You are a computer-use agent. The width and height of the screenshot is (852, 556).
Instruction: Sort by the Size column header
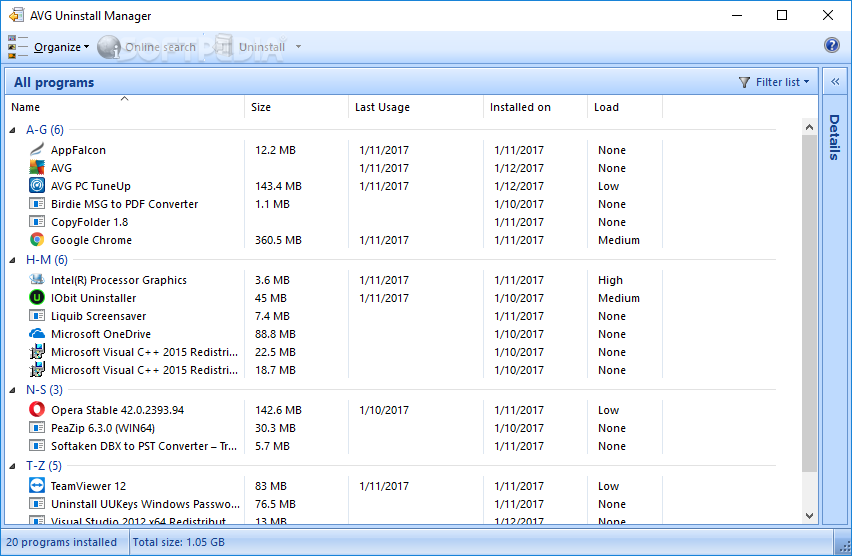coord(297,107)
